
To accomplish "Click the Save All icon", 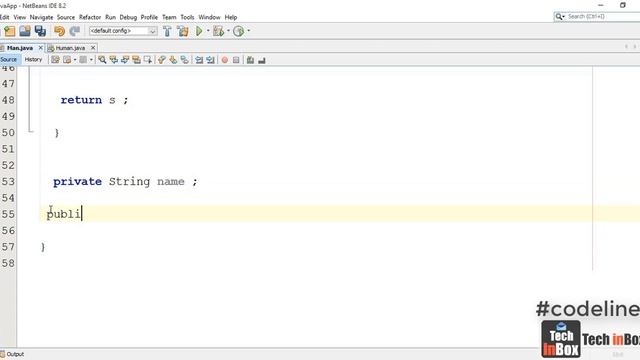I will (40, 31).
